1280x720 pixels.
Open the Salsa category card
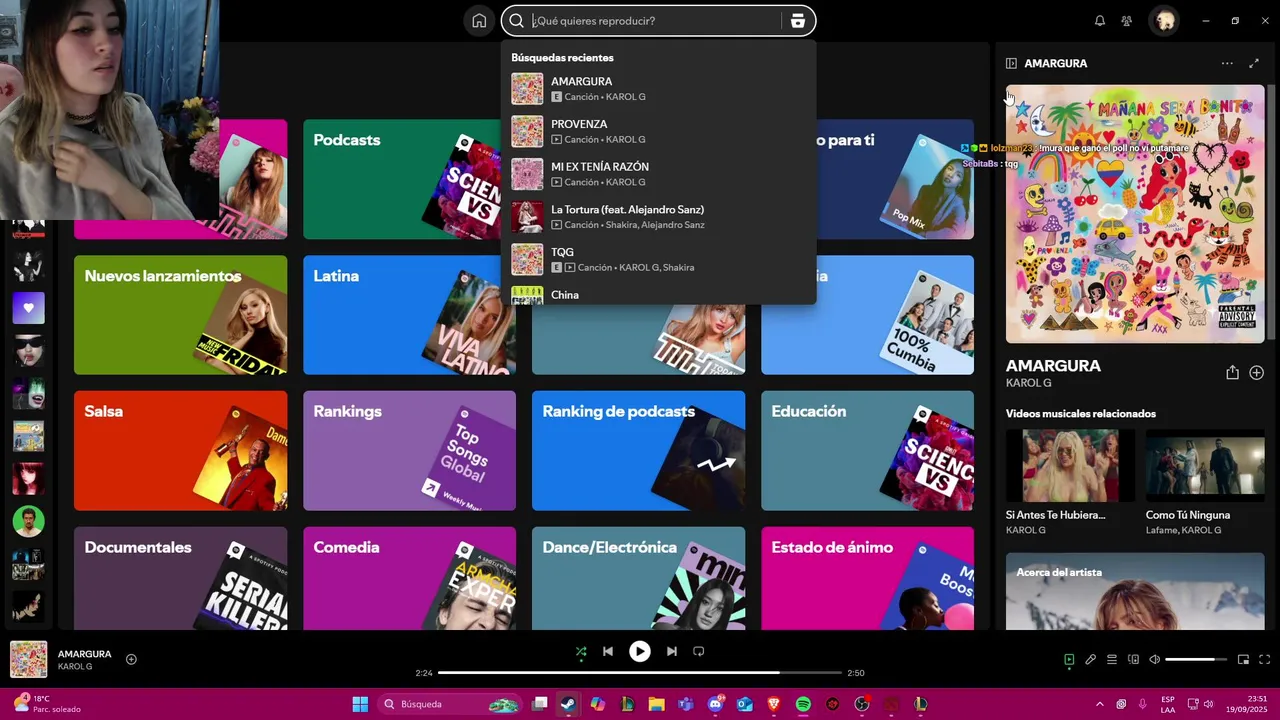(x=180, y=450)
